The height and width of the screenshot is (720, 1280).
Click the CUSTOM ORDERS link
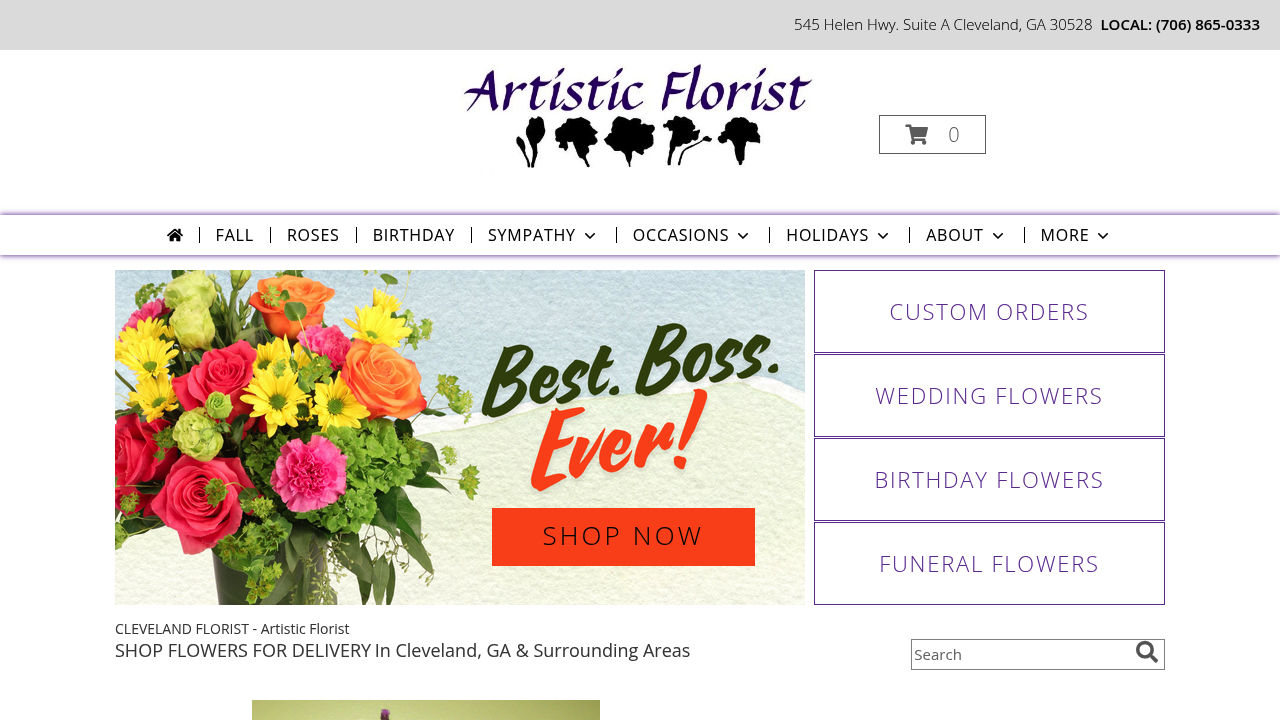[x=989, y=310]
